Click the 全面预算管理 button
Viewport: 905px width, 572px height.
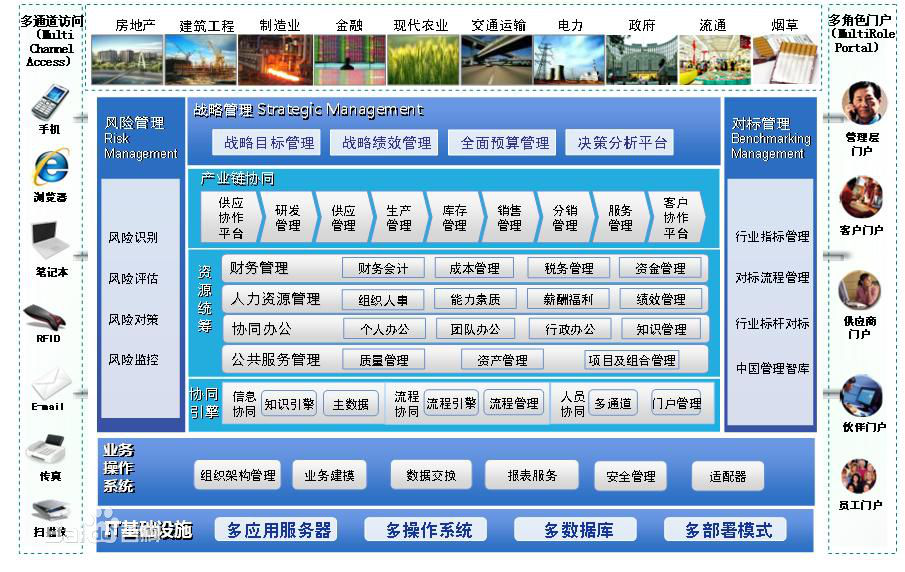502,143
